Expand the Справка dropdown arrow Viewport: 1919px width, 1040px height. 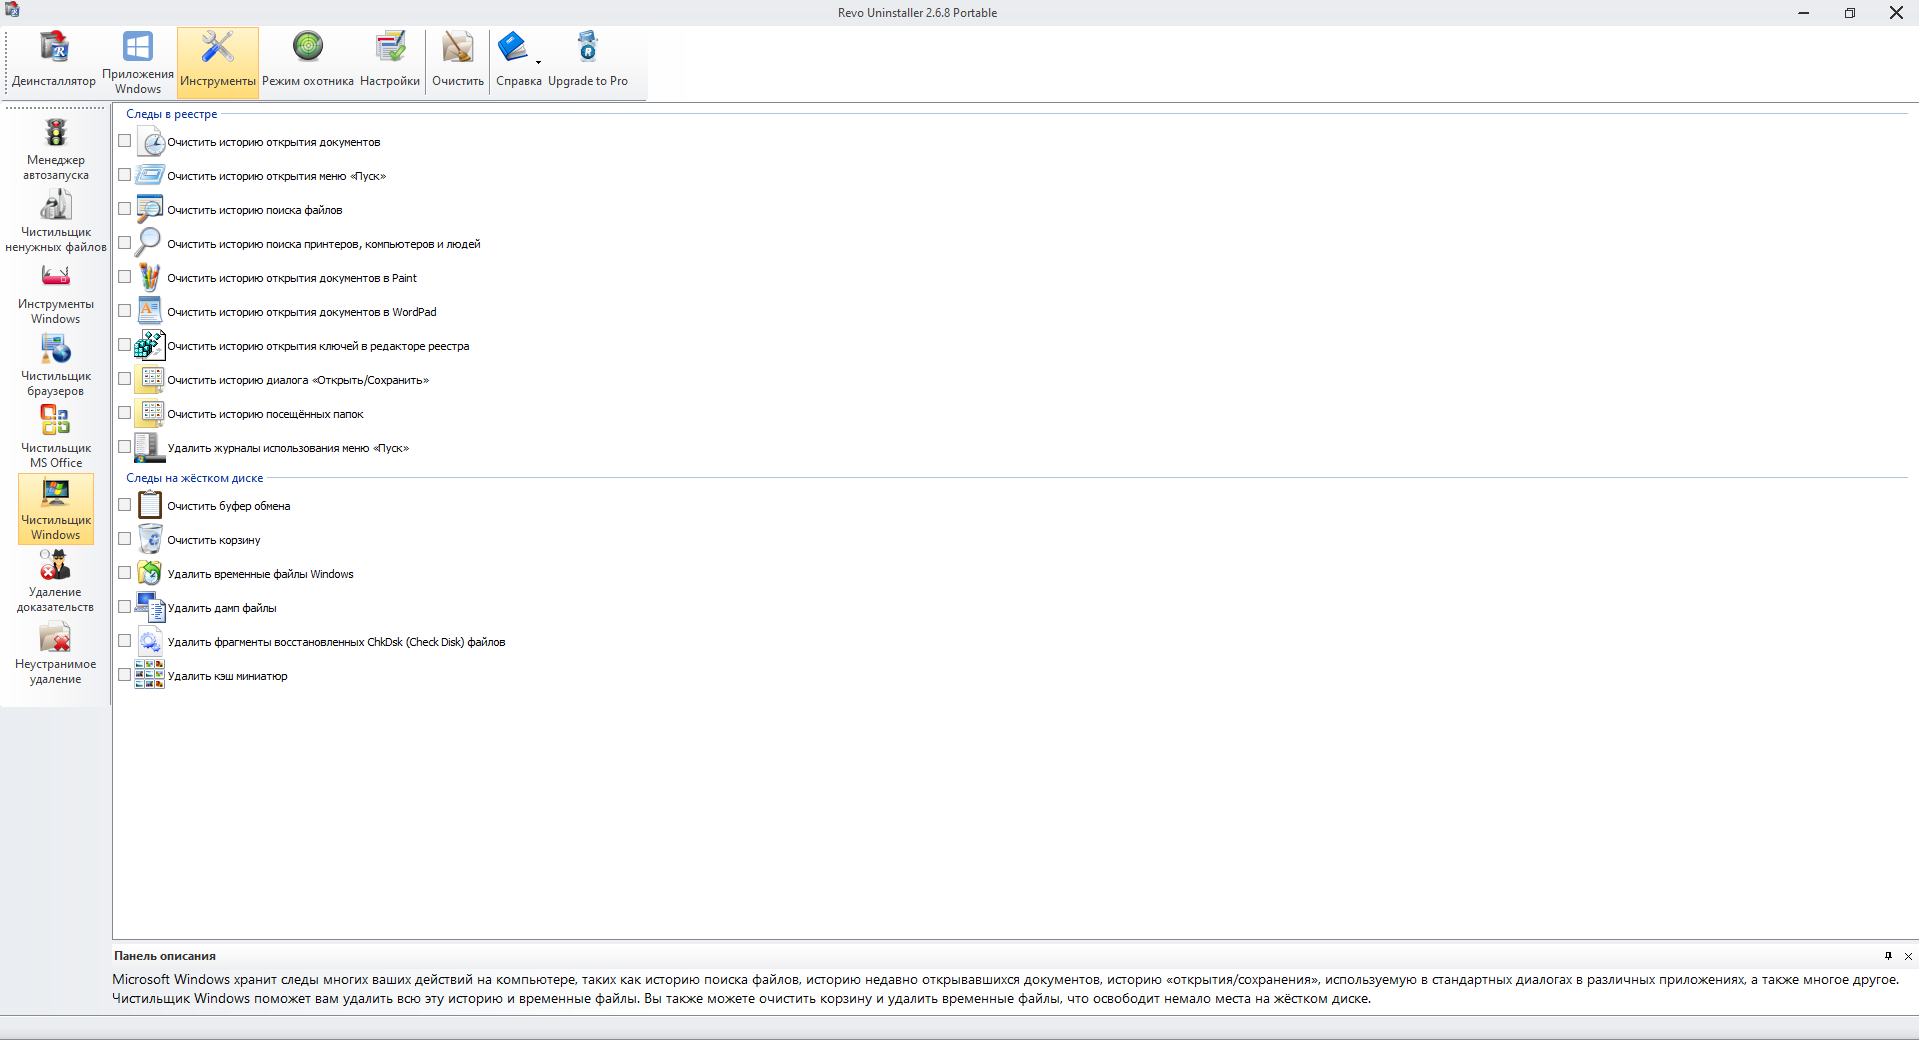point(538,63)
